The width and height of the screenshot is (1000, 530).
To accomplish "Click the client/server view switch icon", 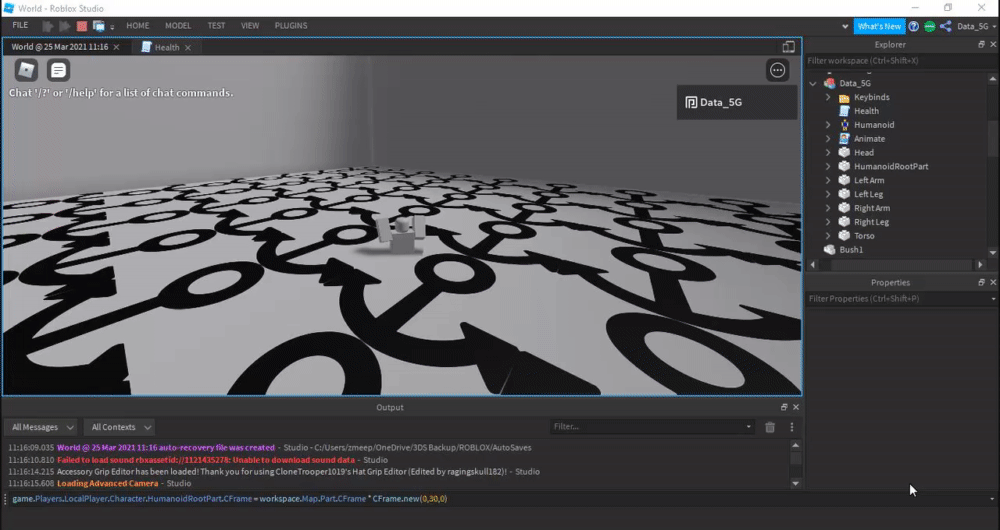I will (x=98, y=26).
